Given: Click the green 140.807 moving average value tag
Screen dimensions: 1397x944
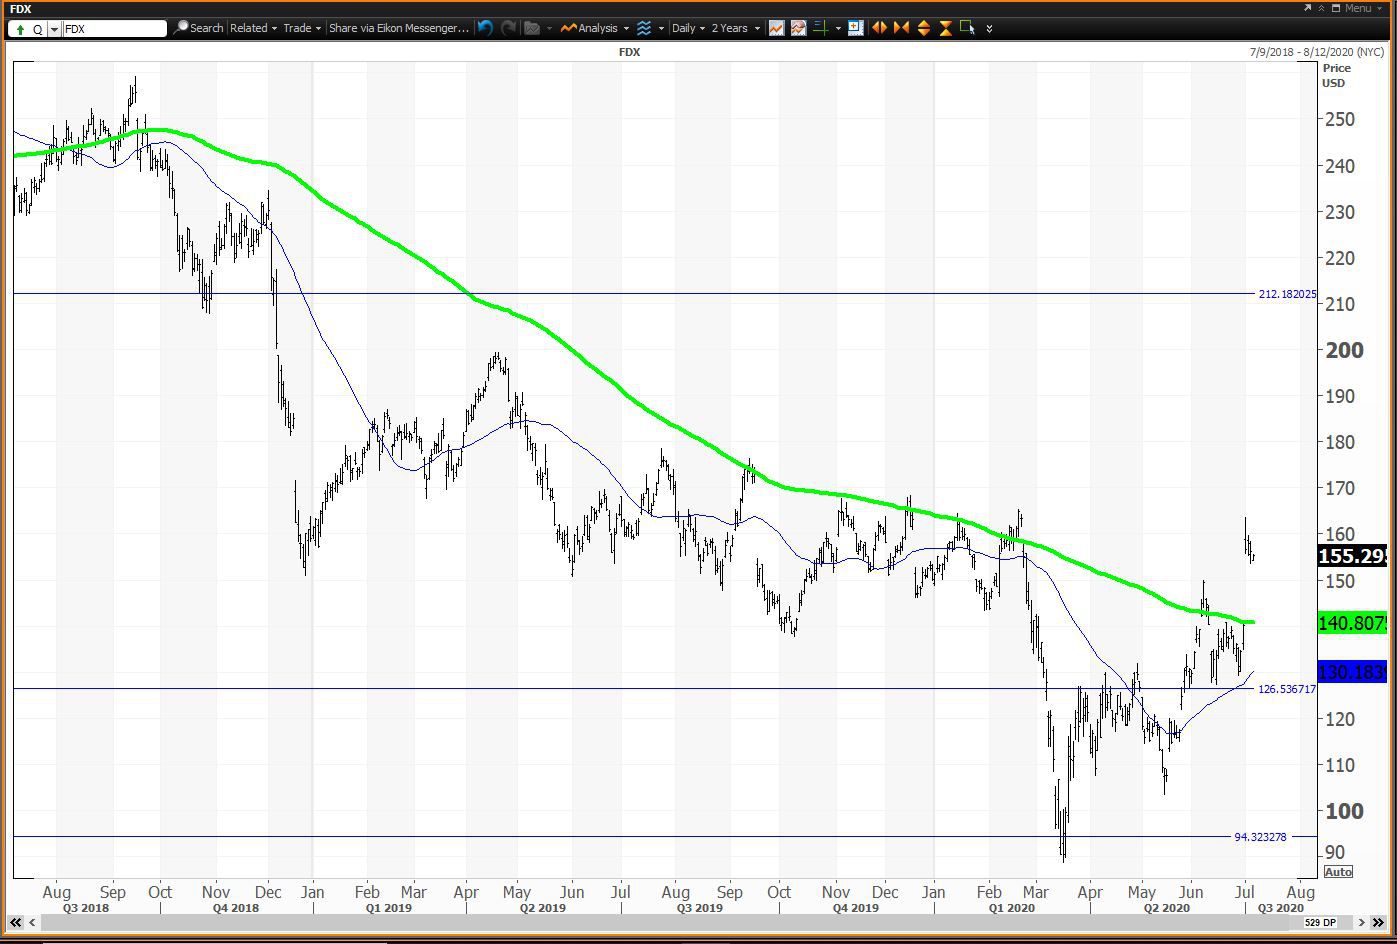Looking at the screenshot, I should click(x=1353, y=623).
